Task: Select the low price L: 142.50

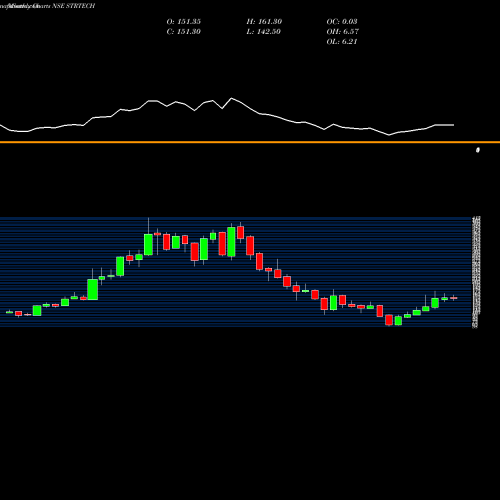Action: tap(264, 32)
